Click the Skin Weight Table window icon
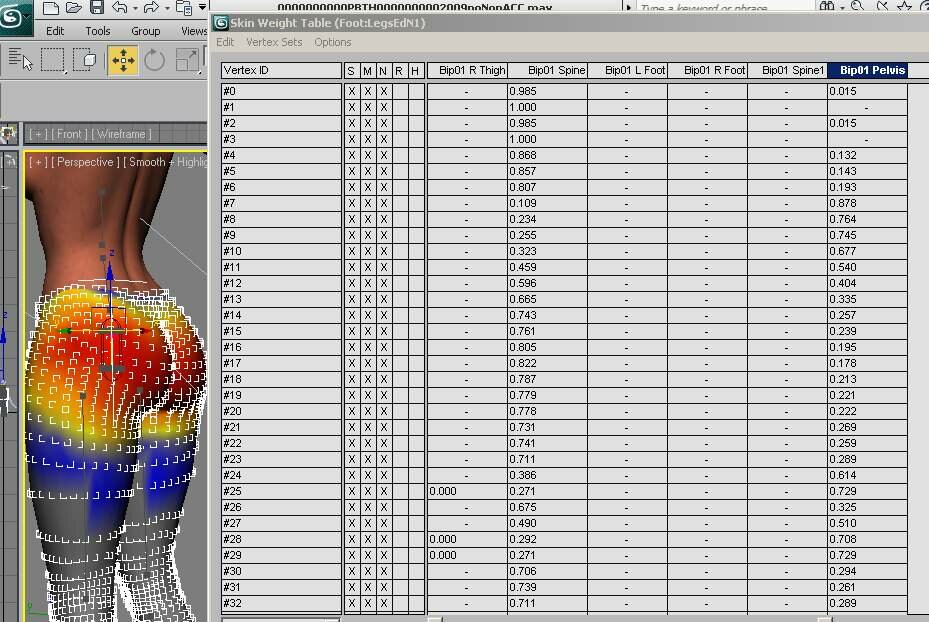929x622 pixels. pos(221,23)
